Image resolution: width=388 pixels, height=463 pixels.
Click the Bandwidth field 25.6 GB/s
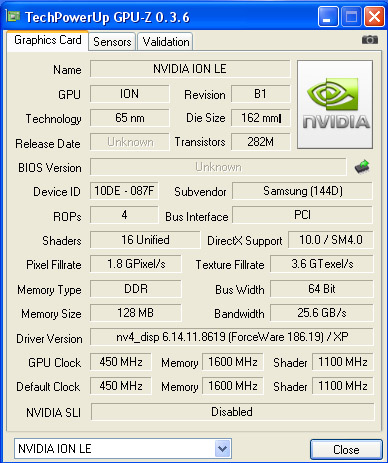(322, 313)
